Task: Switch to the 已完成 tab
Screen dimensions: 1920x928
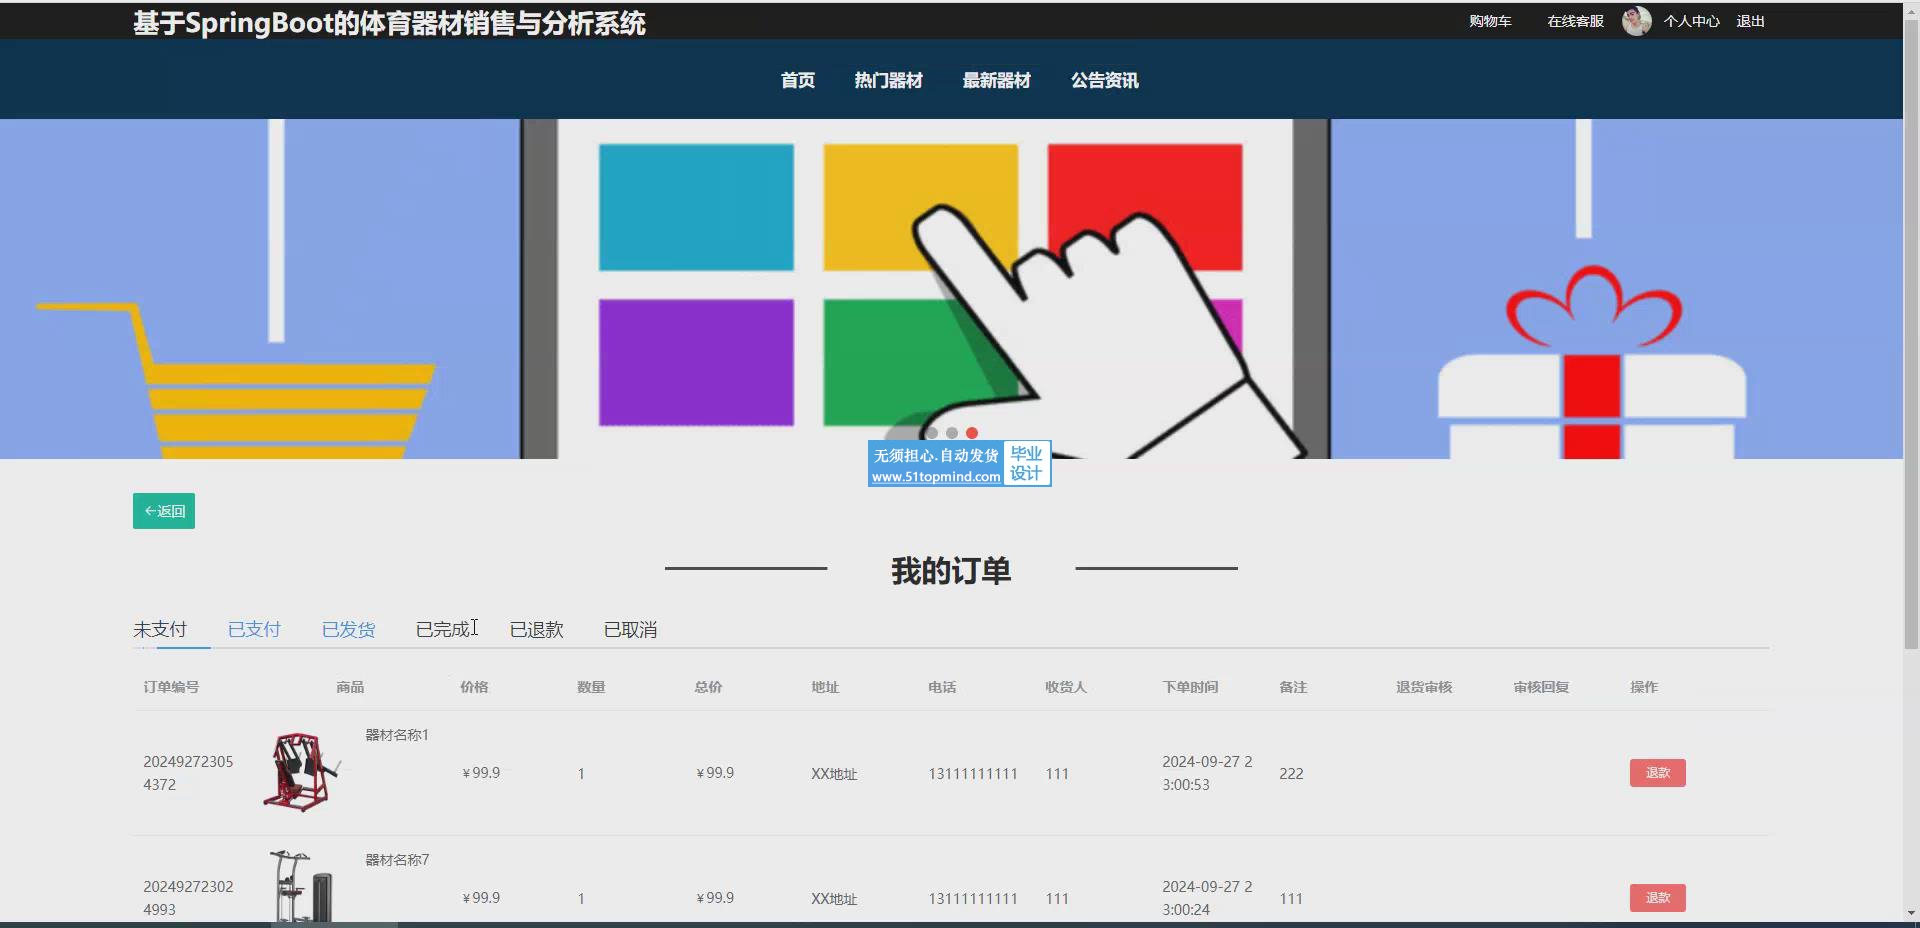Action: pyautogui.click(x=442, y=629)
